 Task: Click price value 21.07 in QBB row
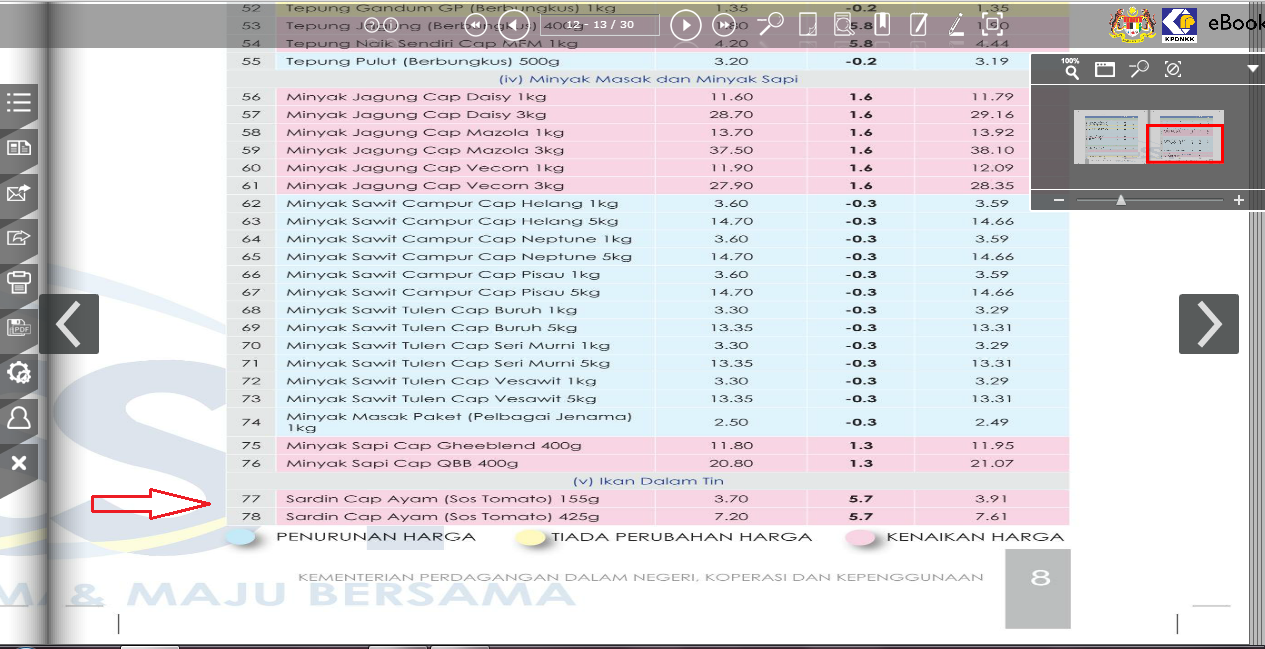pos(992,463)
